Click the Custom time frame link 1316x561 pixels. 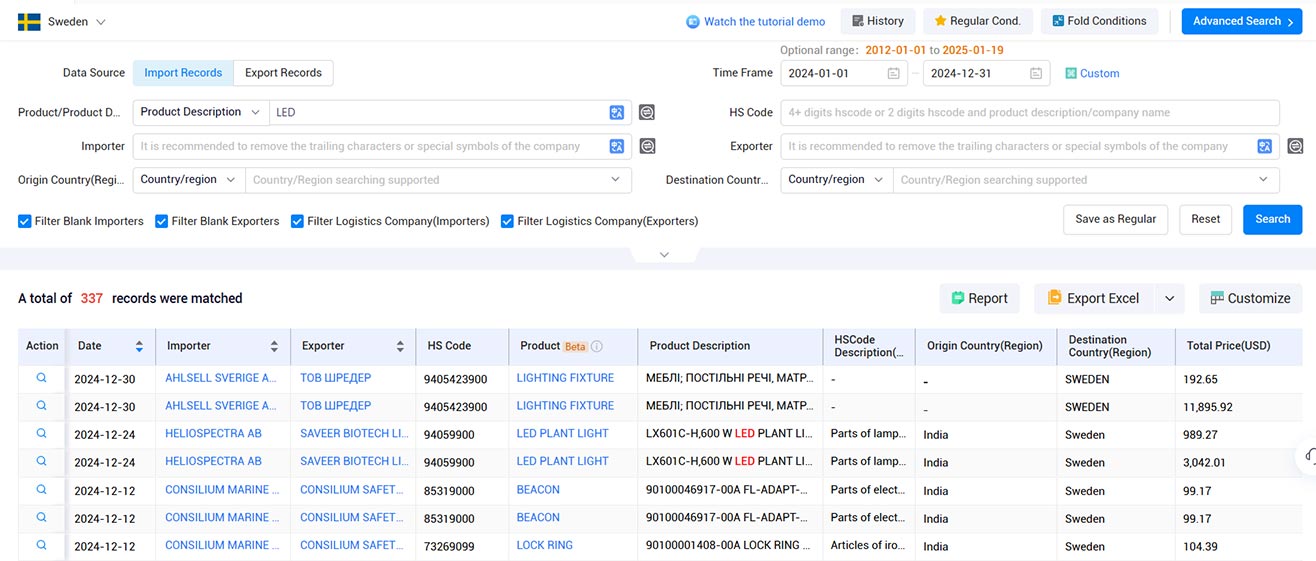click(x=1092, y=73)
